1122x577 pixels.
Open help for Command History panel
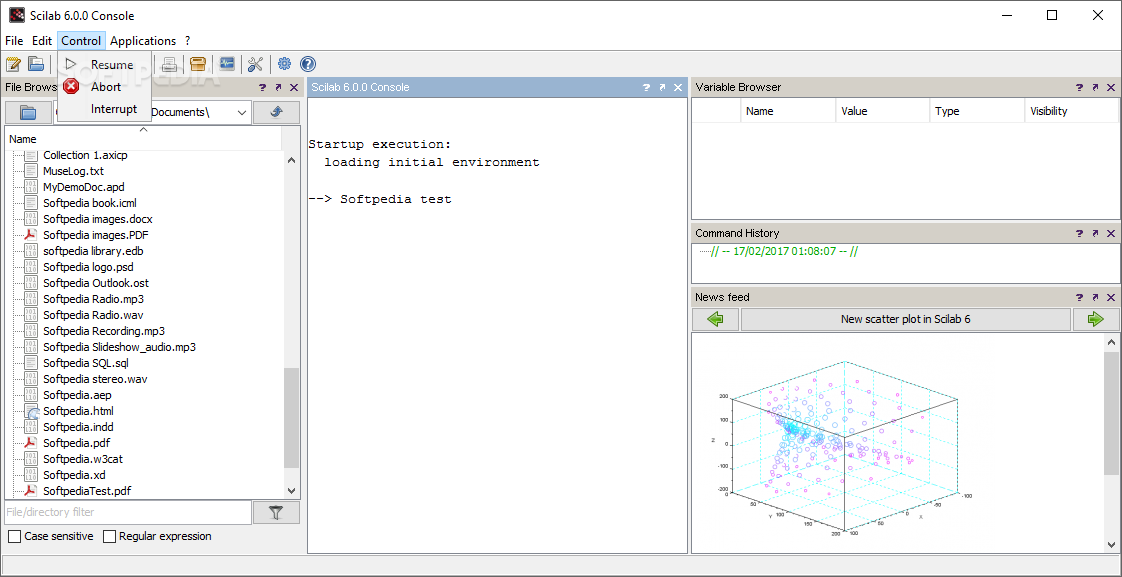[1080, 233]
